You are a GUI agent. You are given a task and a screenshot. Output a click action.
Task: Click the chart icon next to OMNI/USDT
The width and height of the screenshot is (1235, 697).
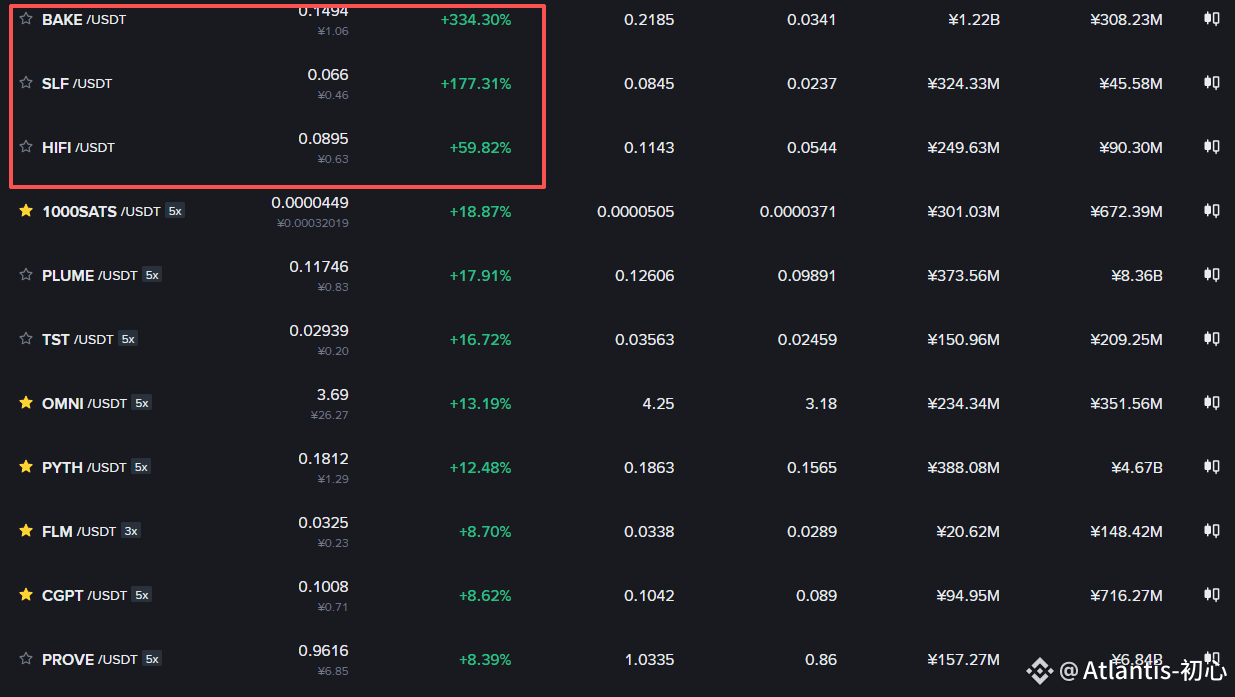click(x=1211, y=403)
